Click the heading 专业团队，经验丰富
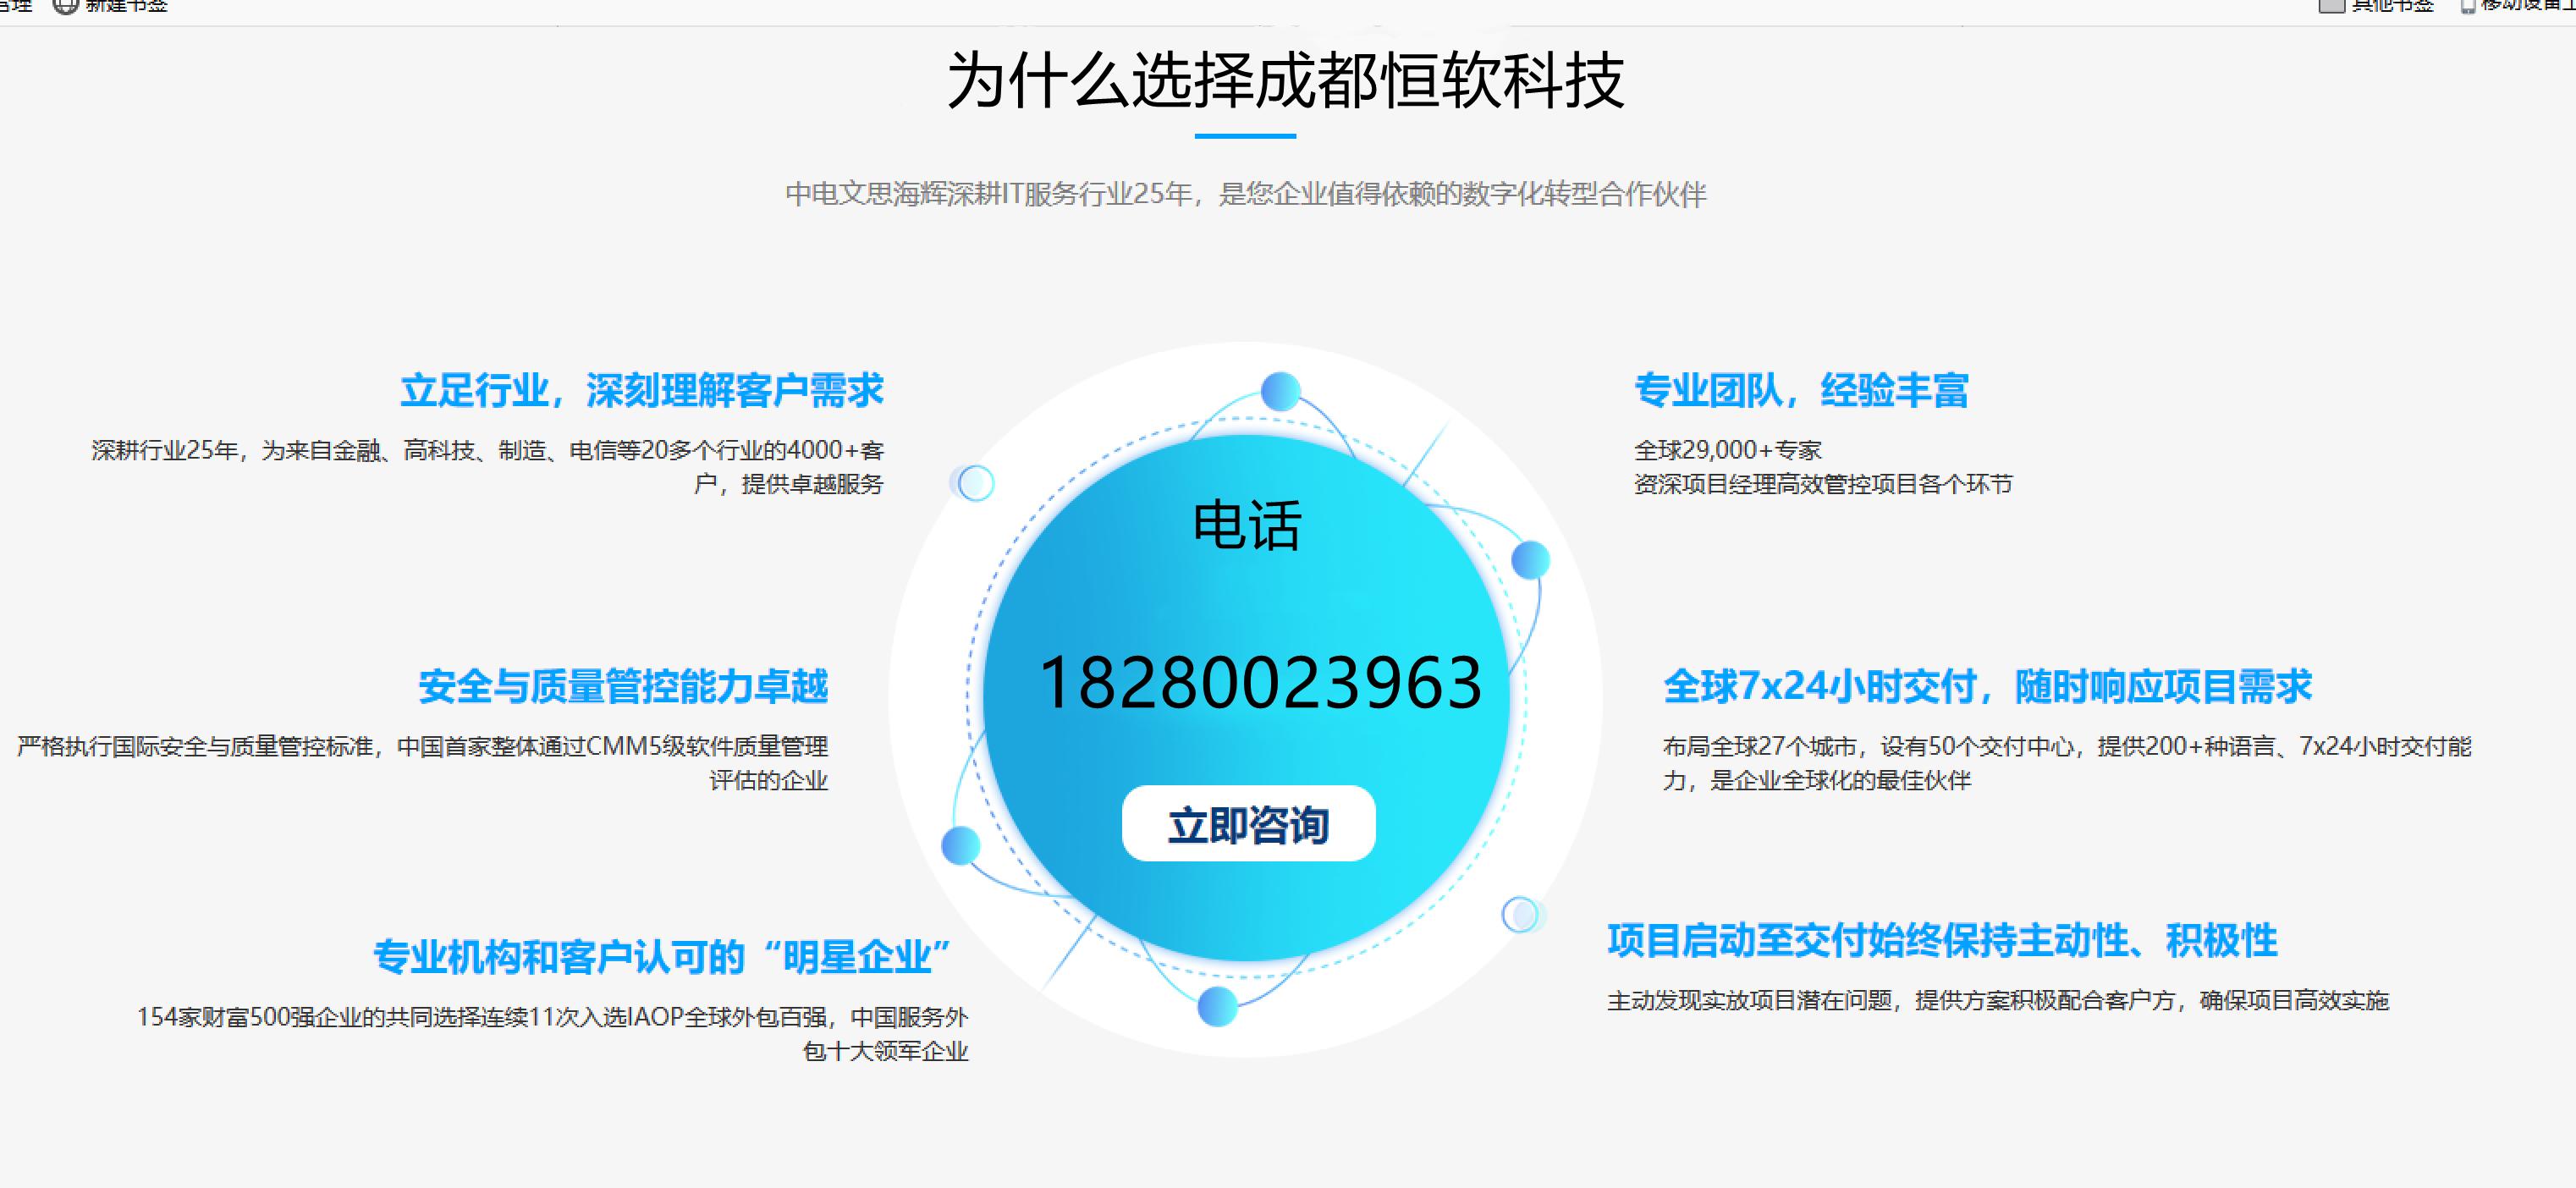 pos(1801,390)
